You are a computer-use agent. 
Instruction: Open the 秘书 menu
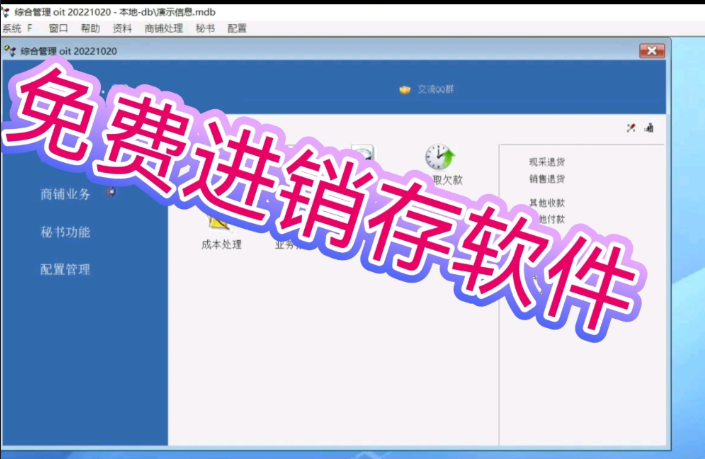pos(205,29)
